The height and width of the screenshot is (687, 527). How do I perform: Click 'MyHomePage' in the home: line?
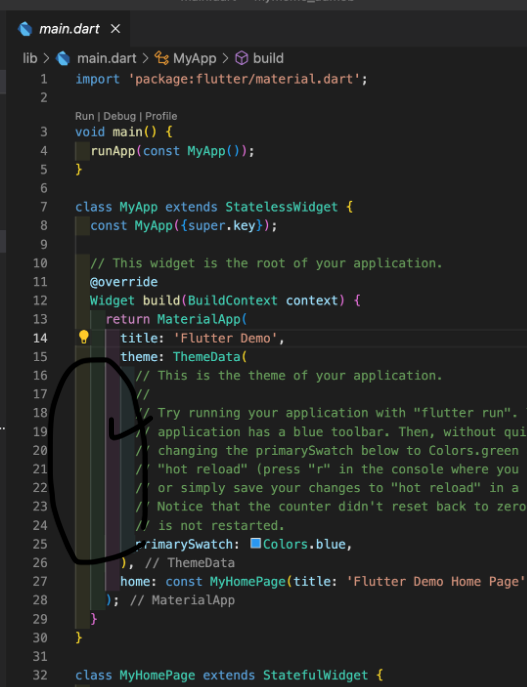tap(248, 581)
